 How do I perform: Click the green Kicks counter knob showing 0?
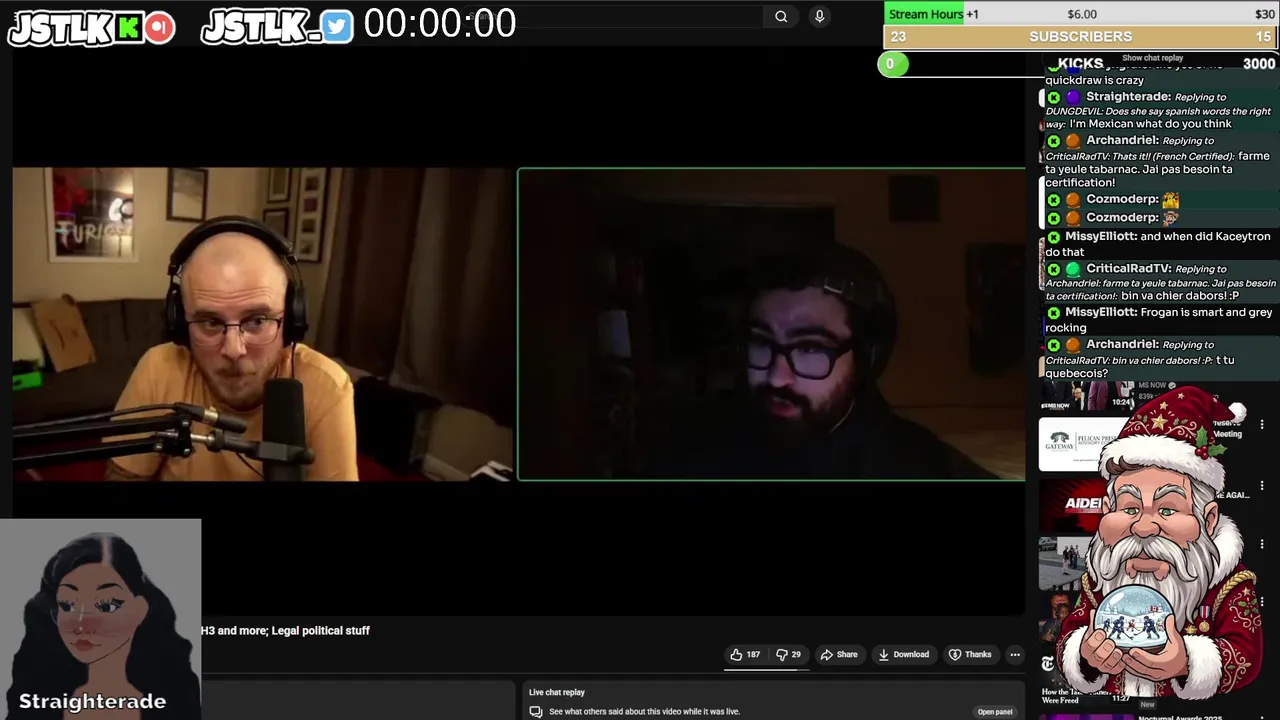893,64
